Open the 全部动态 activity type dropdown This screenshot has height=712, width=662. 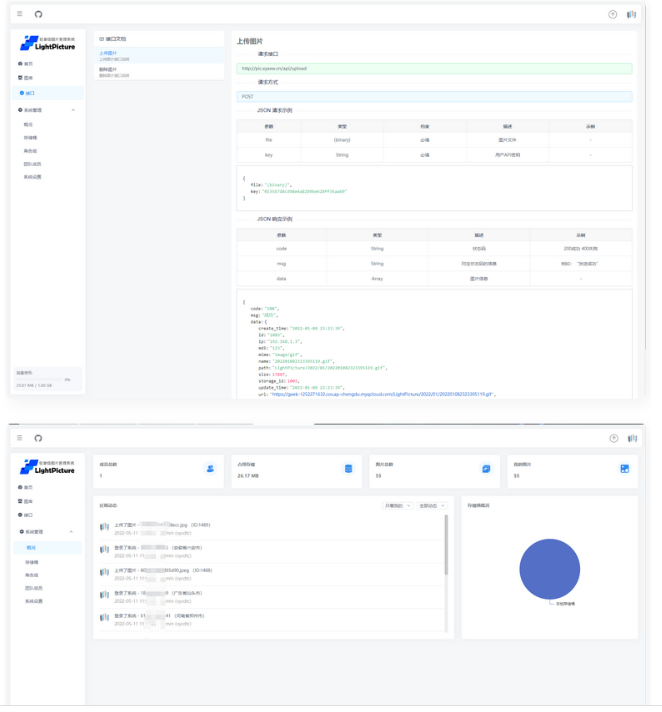point(431,506)
